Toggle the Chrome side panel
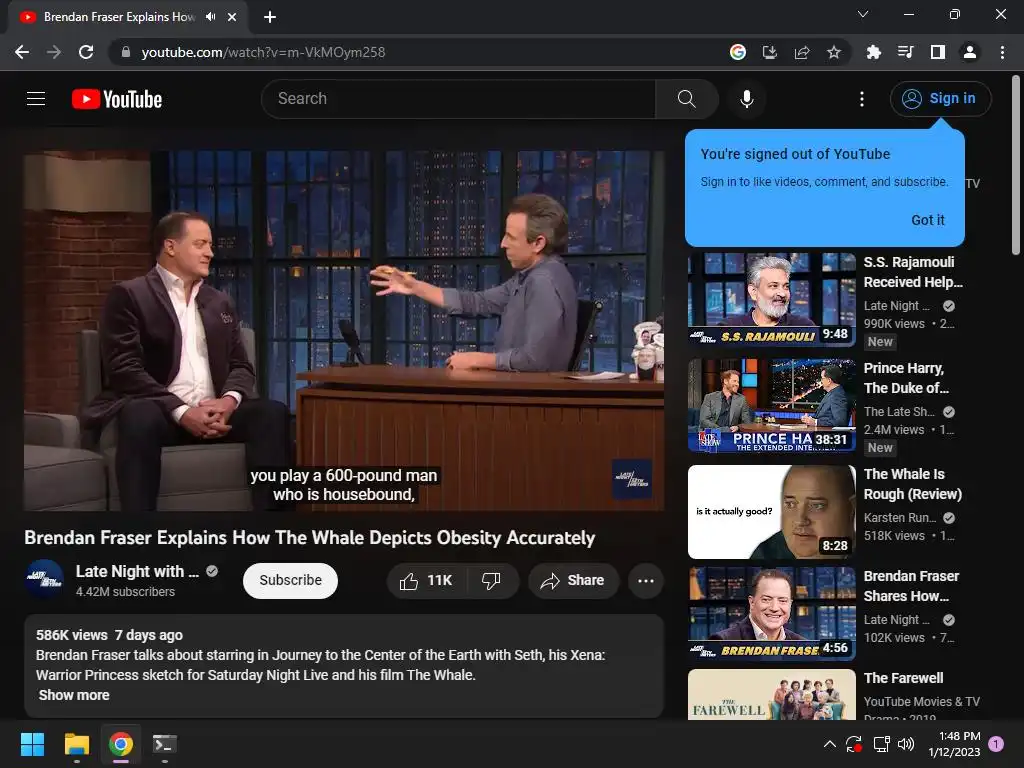The height and width of the screenshot is (768, 1024). (x=938, y=52)
